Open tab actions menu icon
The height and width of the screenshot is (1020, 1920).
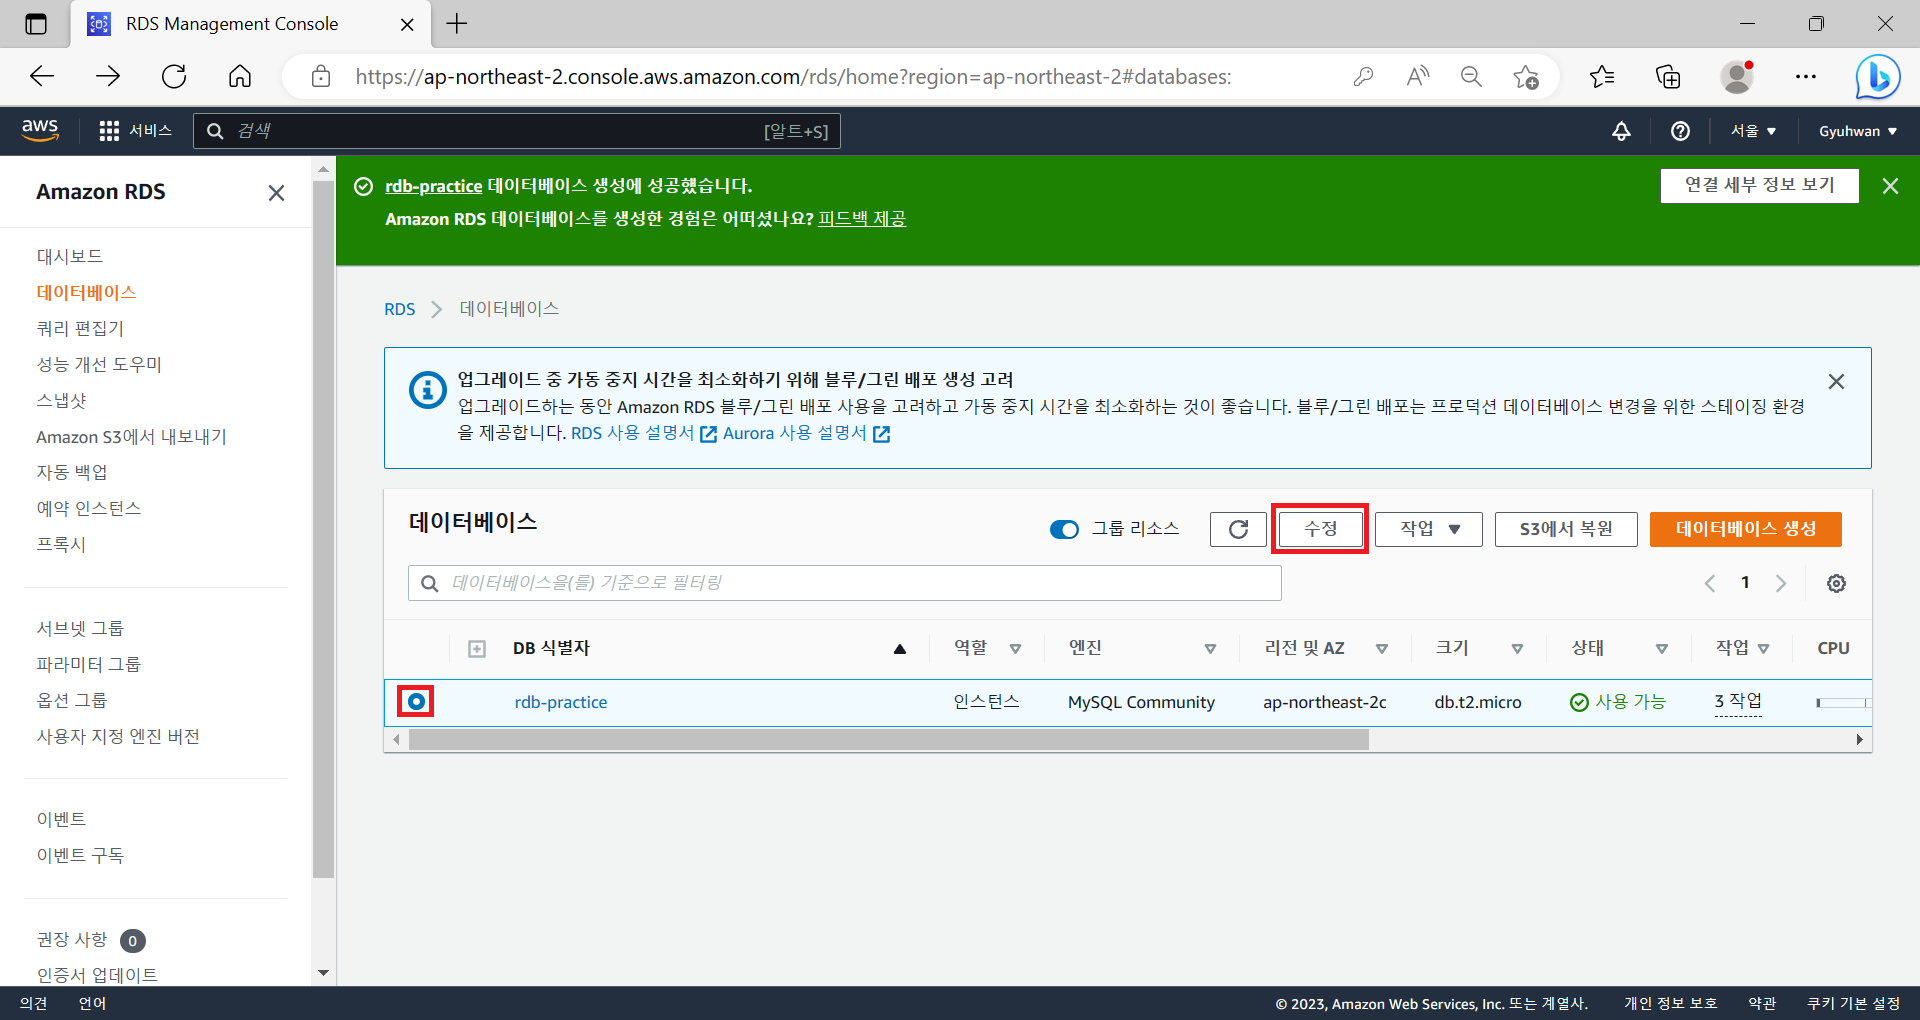(x=36, y=24)
